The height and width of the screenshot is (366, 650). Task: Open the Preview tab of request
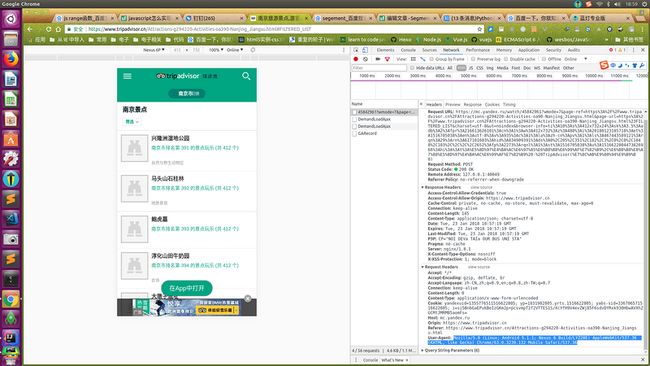click(453, 104)
